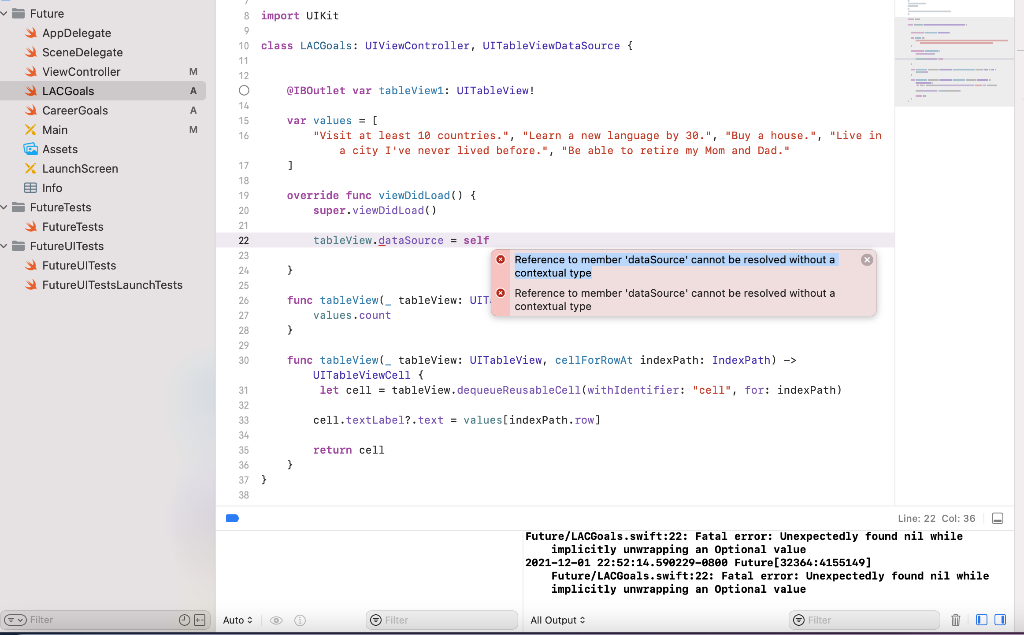Collapse the FutureUITests group
Screen dimensions: 1024x635
4,246
